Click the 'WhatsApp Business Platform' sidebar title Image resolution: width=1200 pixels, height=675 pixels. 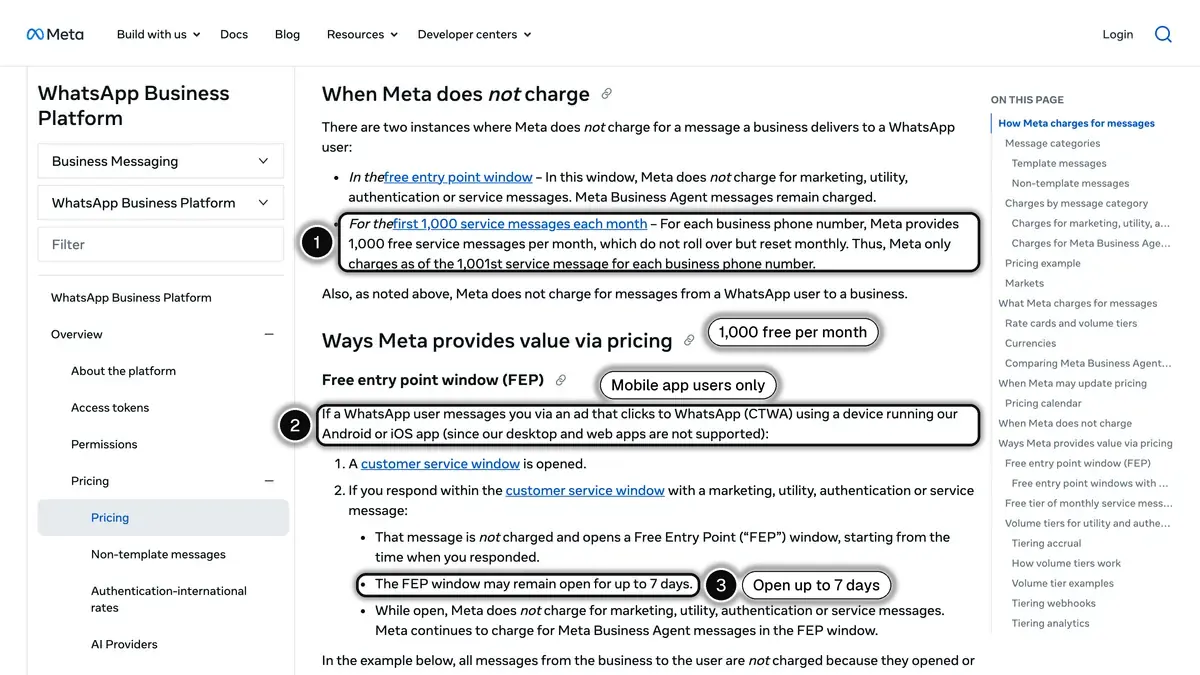coord(133,105)
